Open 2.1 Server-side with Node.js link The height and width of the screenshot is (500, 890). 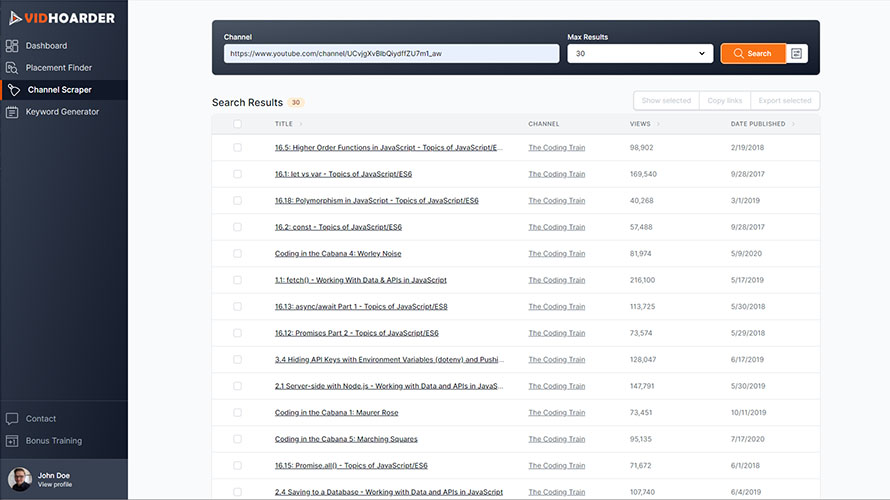tap(389, 386)
